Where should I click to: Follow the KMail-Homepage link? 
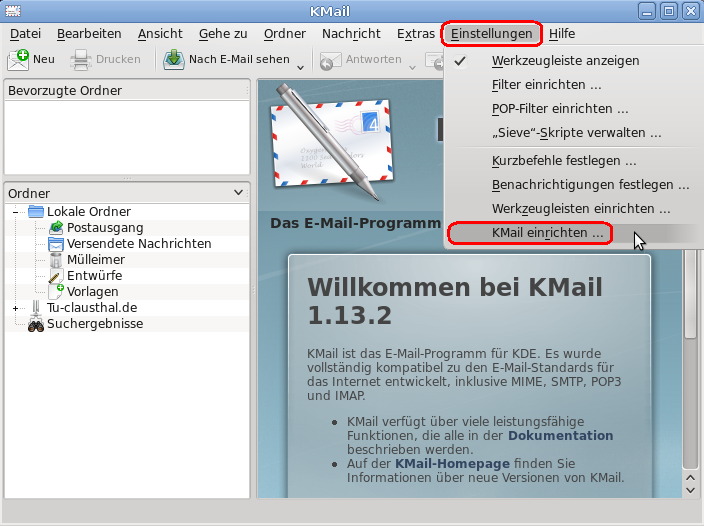click(x=452, y=463)
